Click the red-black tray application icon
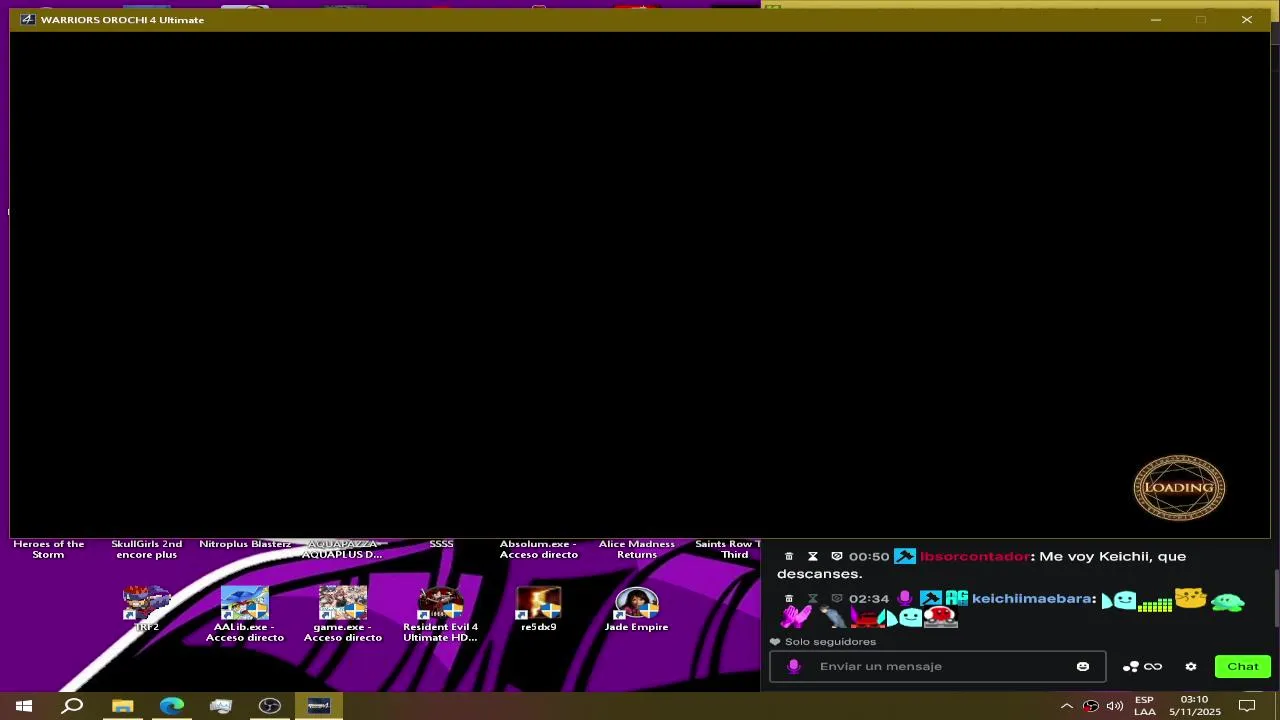 1091,706
